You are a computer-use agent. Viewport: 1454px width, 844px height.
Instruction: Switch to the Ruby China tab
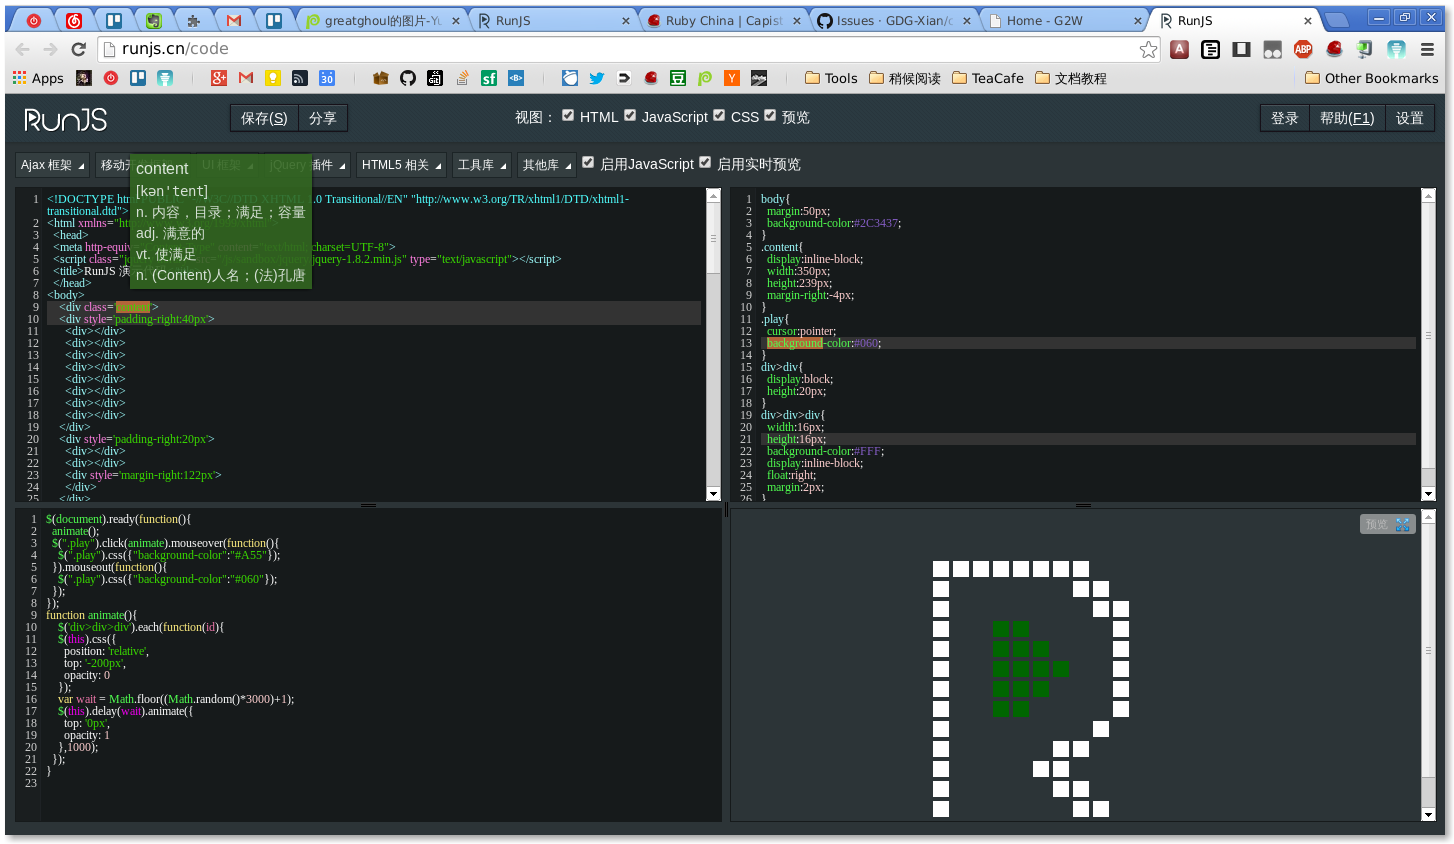(724, 20)
